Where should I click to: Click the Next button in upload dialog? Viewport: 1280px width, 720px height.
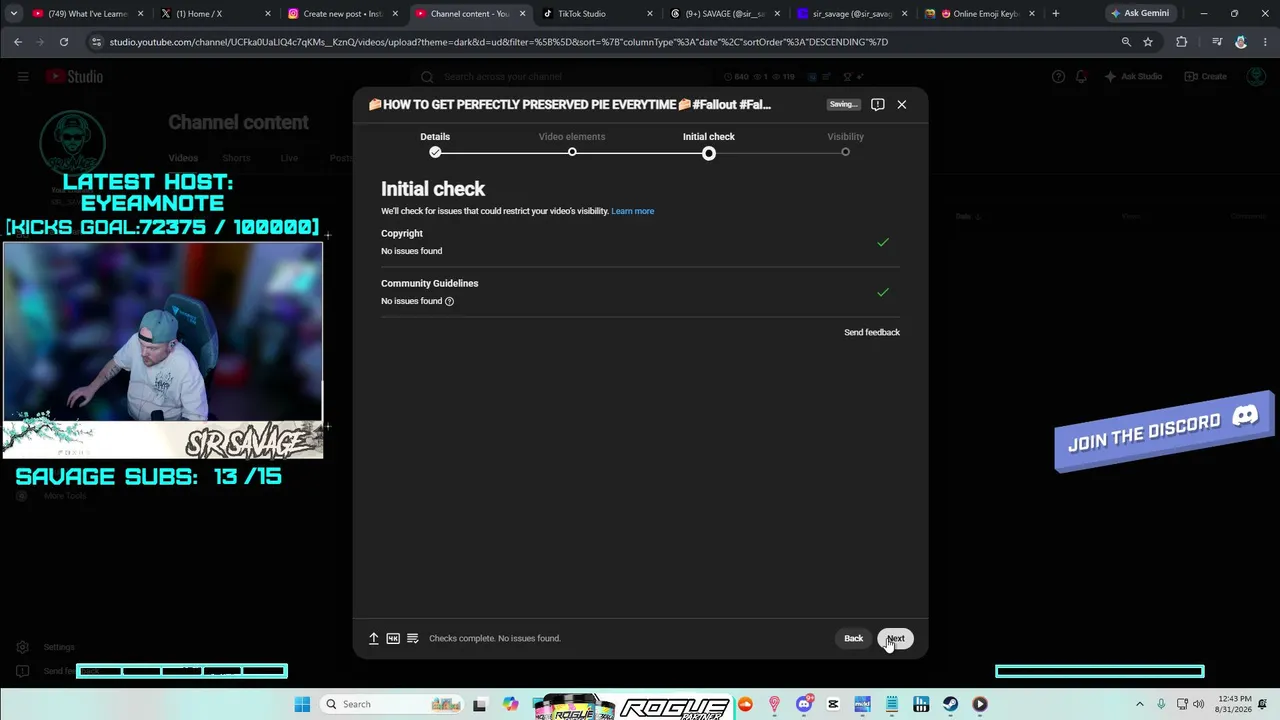click(x=895, y=638)
